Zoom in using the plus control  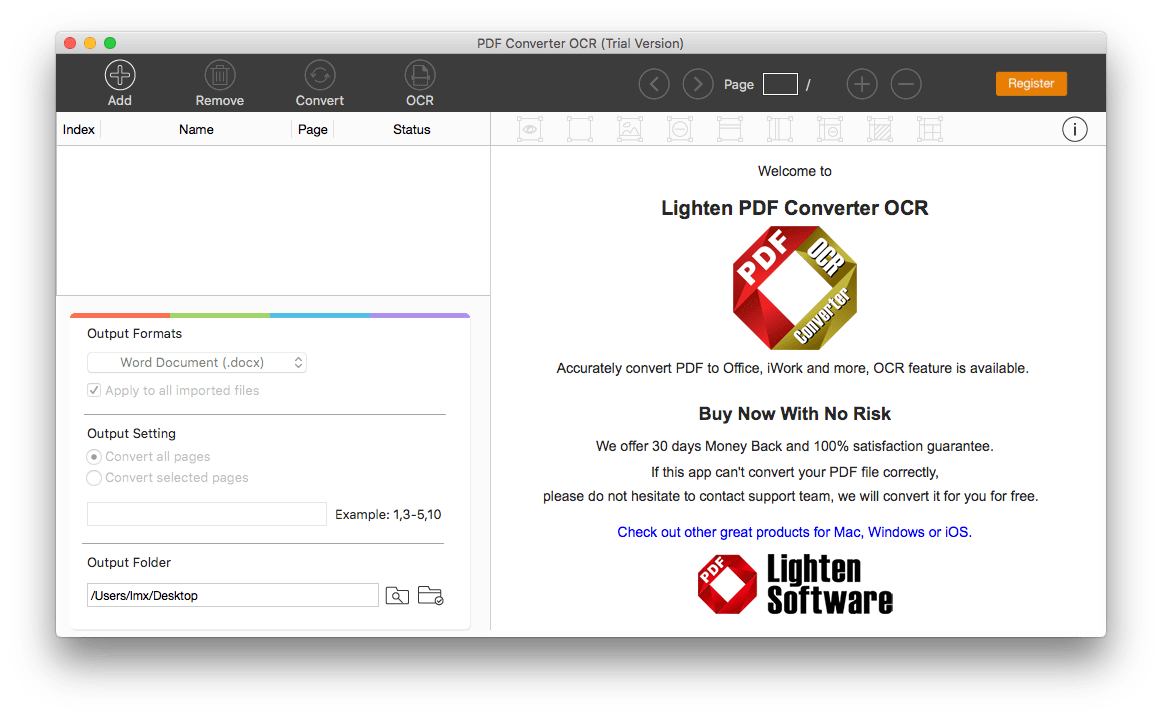(x=861, y=84)
